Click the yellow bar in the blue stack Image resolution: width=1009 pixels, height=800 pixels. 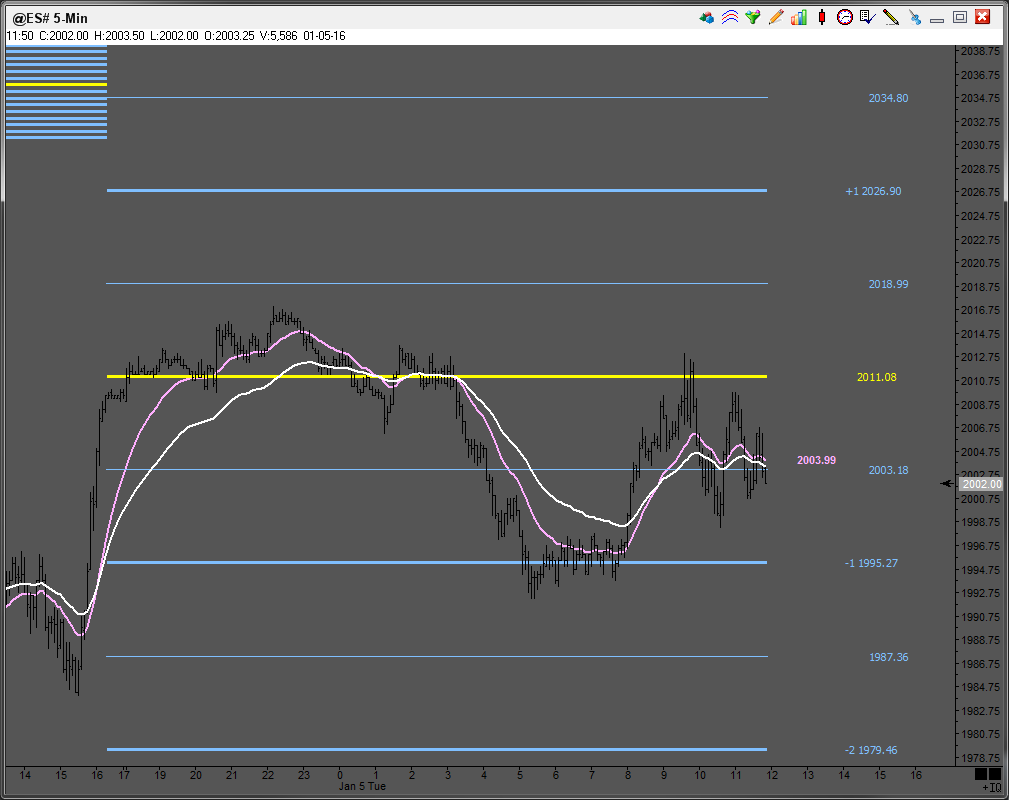click(57, 84)
